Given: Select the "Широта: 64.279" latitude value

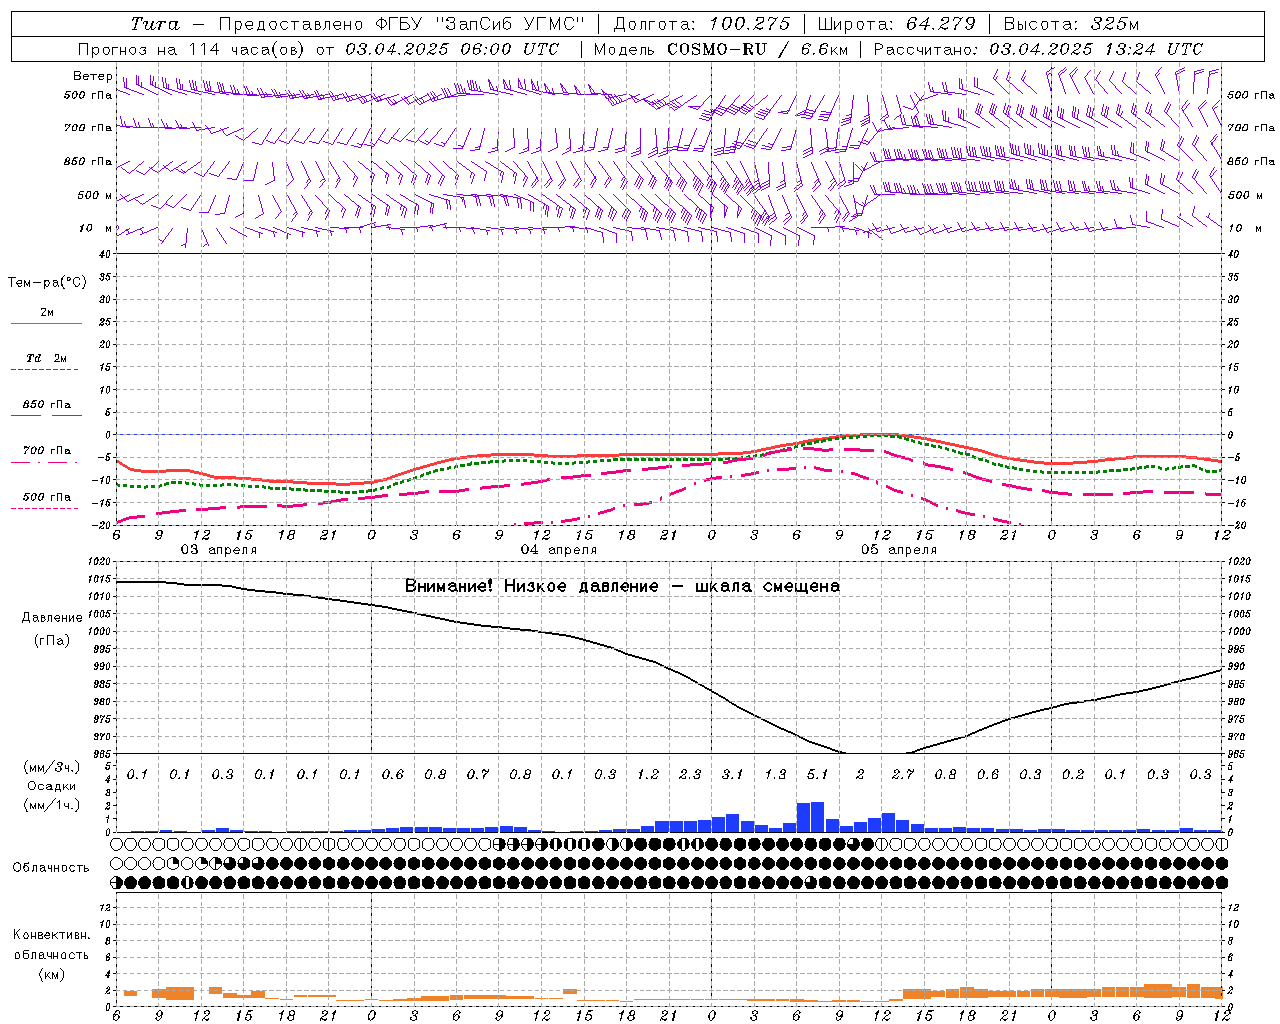Looking at the screenshot, I should (895, 24).
